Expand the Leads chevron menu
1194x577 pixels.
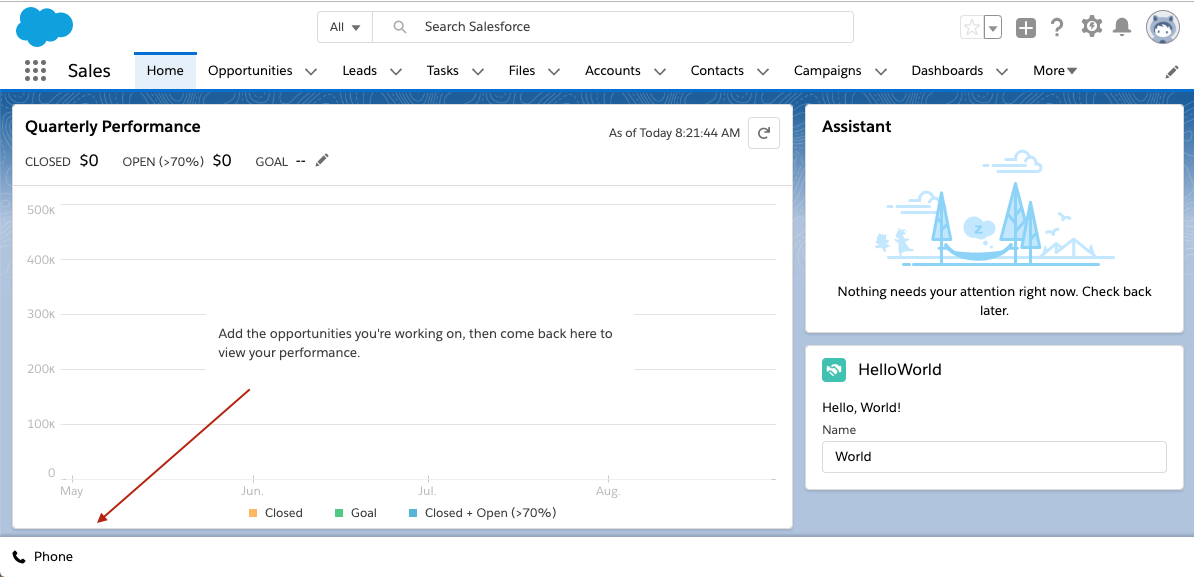tap(396, 72)
